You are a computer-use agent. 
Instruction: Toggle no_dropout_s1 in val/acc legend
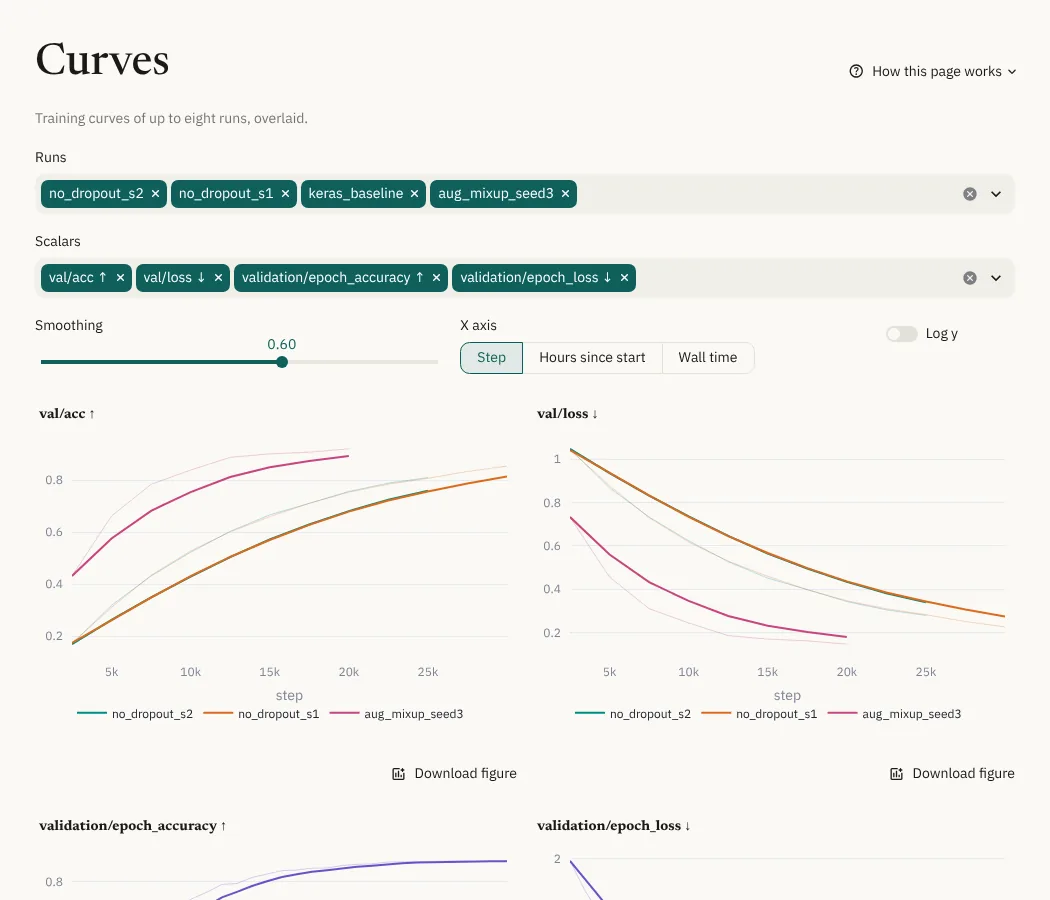261,715
